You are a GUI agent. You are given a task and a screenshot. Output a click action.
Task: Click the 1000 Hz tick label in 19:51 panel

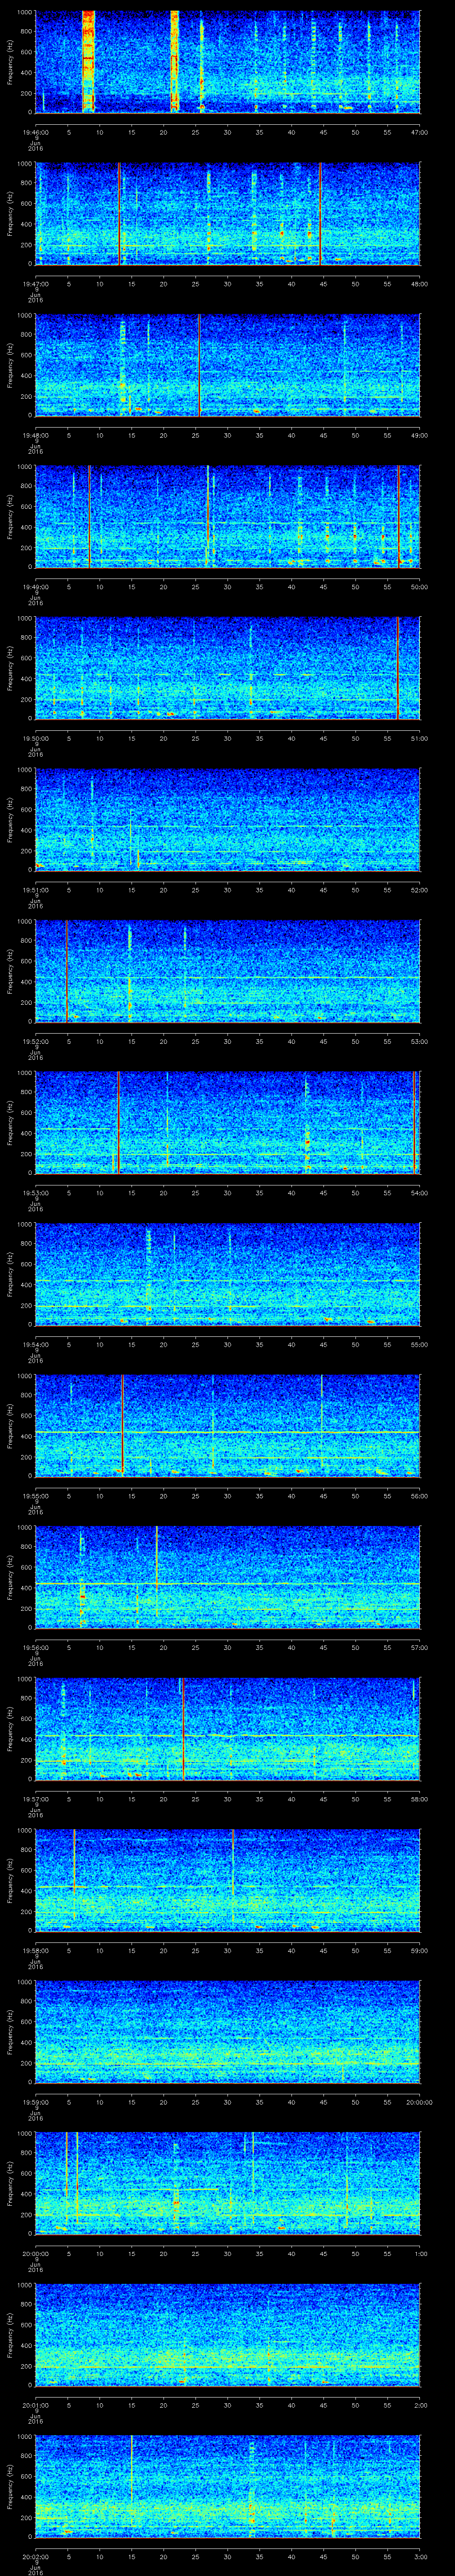tap(25, 771)
